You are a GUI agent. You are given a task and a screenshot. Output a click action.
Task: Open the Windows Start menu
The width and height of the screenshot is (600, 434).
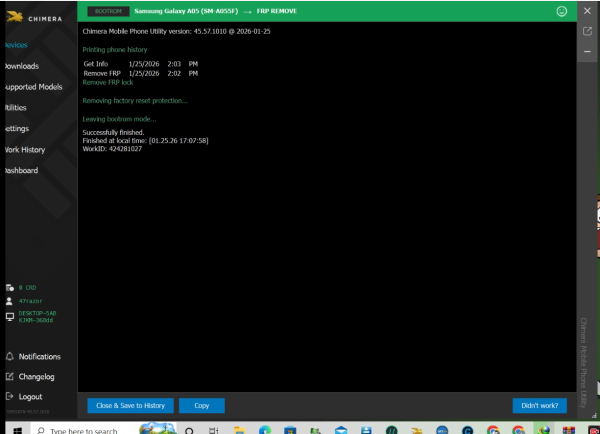pyautogui.click(x=18, y=430)
